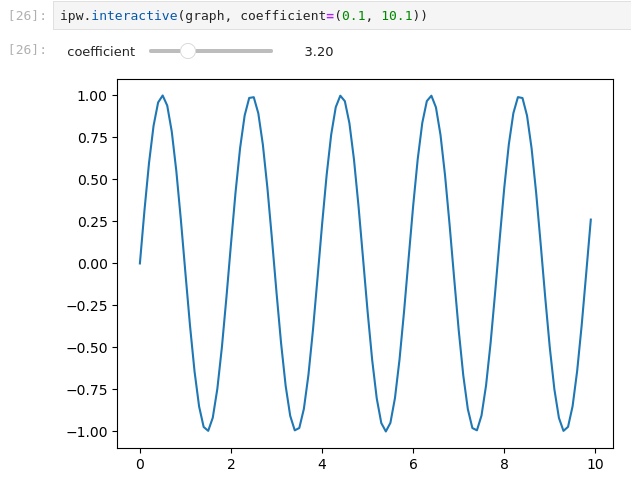This screenshot has height=485, width=631.
Task: Click the y-axis label 0.00
Action: click(x=92, y=264)
